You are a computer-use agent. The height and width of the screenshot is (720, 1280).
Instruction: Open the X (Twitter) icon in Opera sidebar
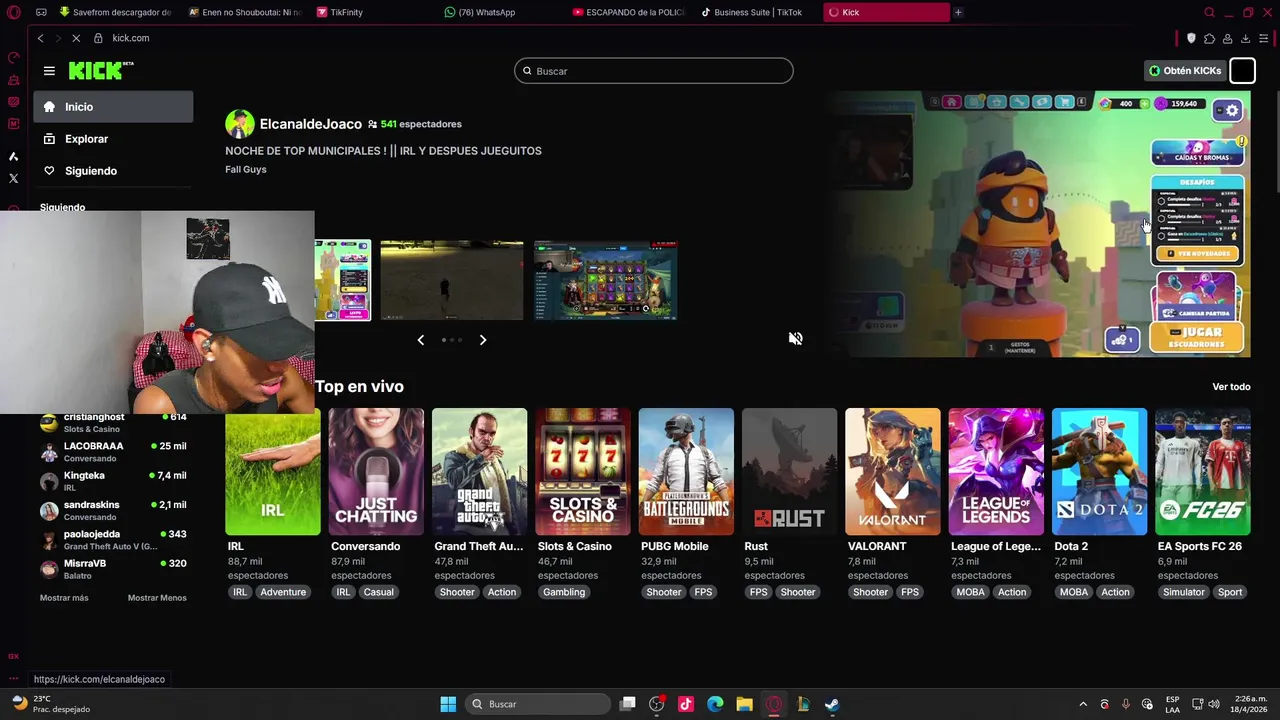(13, 178)
